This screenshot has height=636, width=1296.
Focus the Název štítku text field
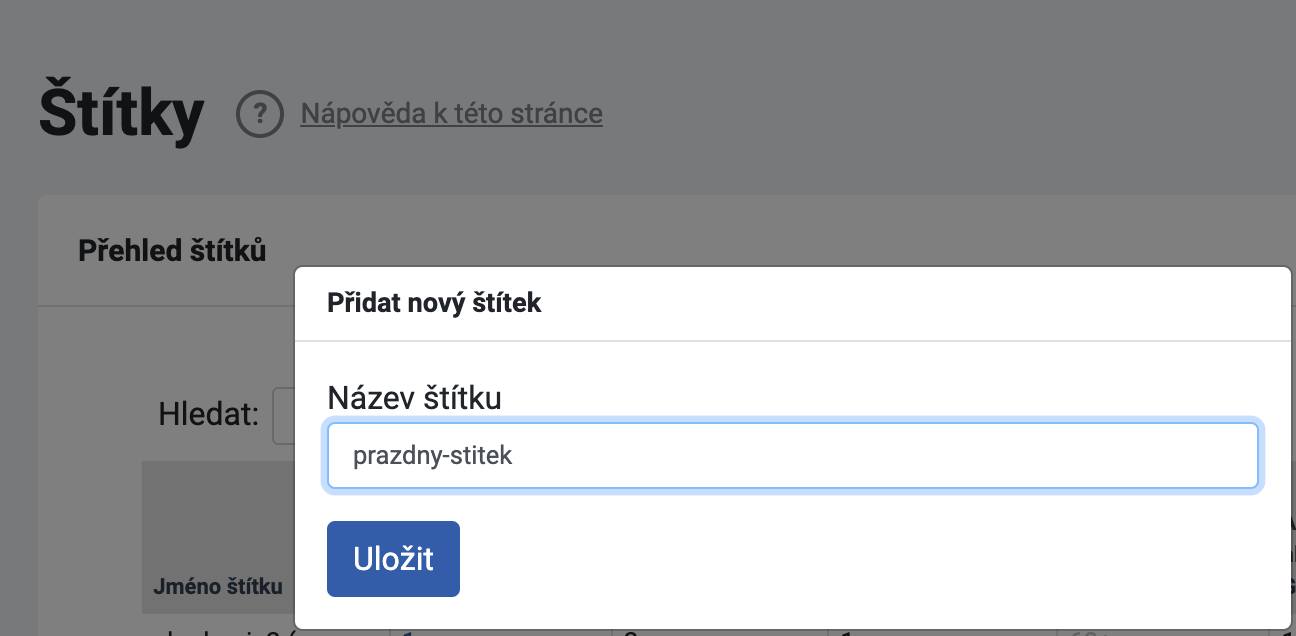tap(792, 456)
